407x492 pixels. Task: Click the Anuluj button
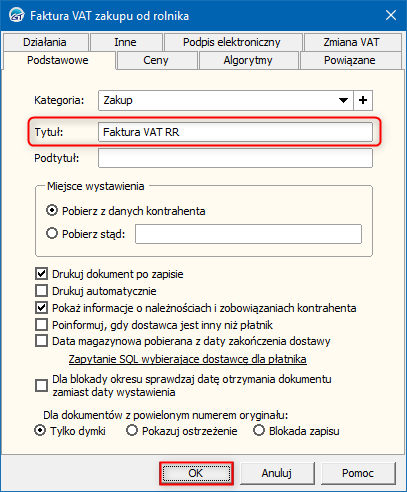coord(277,473)
